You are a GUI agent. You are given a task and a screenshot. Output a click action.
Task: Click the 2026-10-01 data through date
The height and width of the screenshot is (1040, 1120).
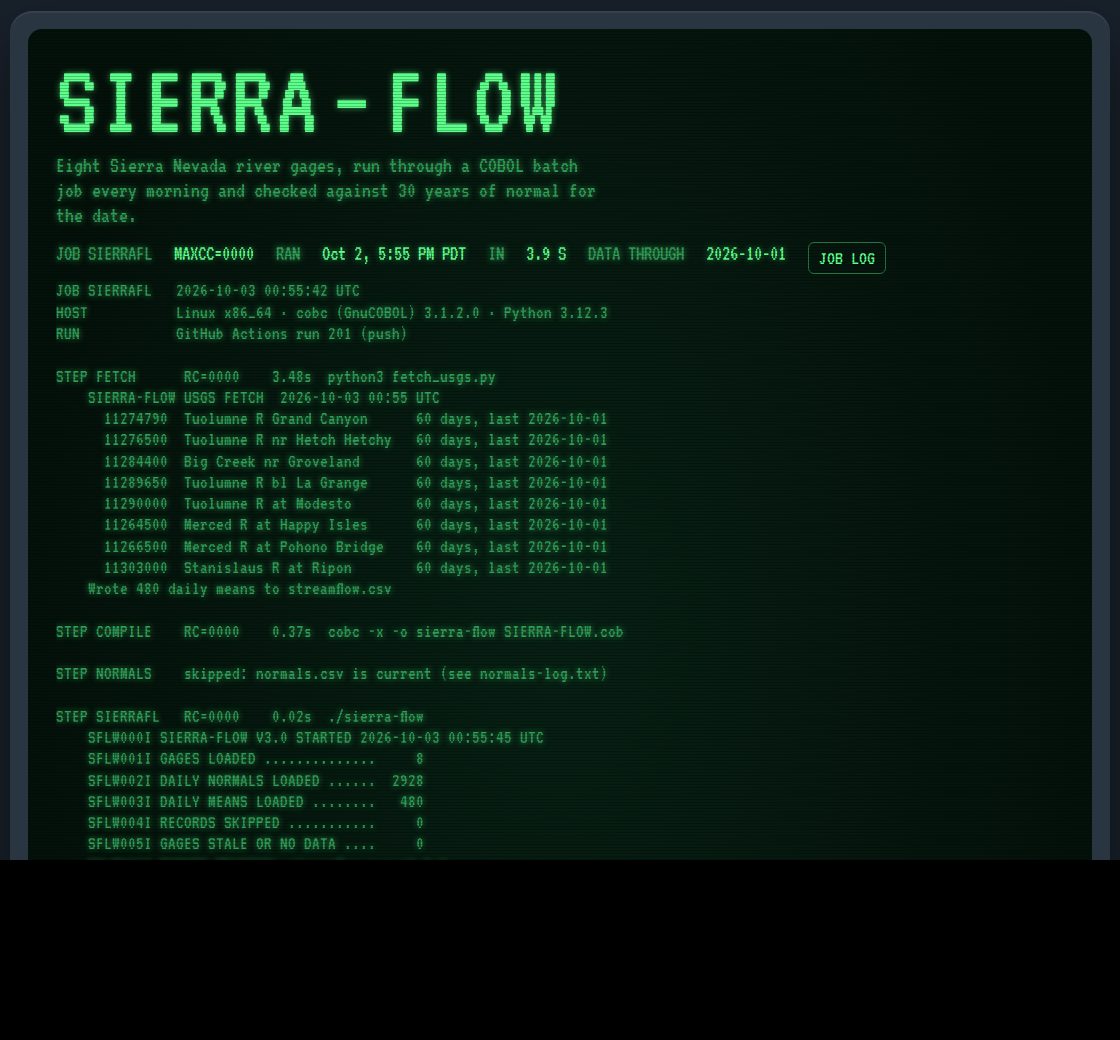746,254
